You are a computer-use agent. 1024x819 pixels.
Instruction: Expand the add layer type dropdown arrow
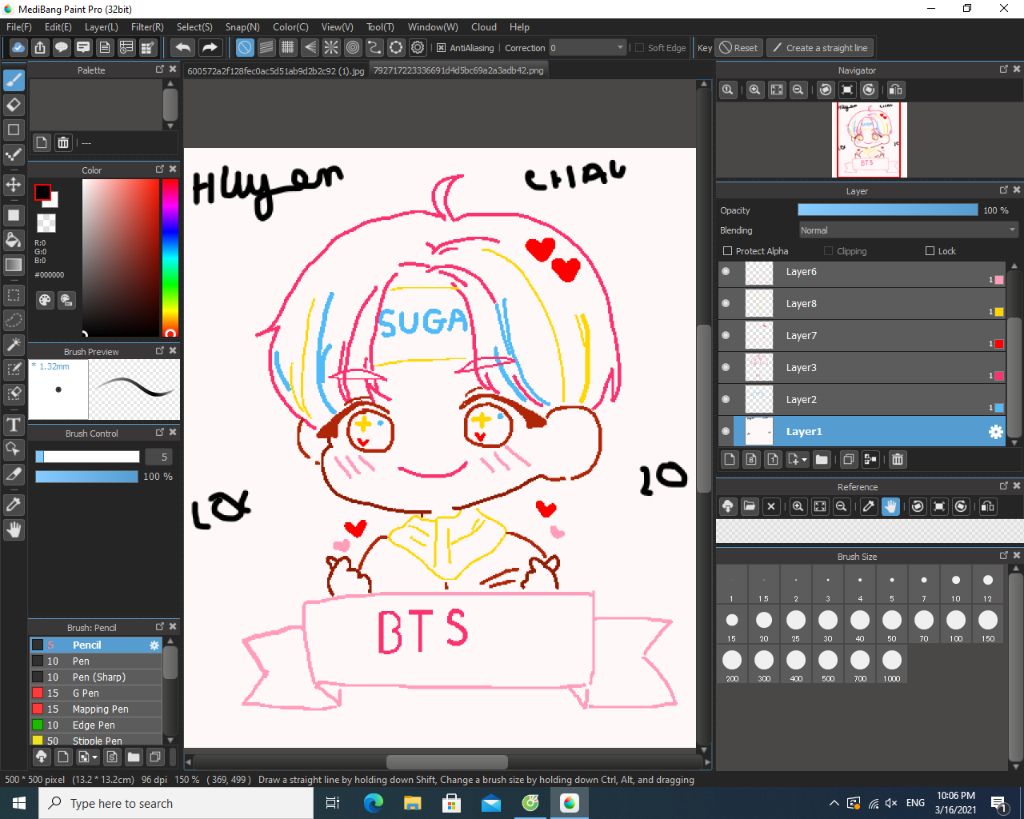[804, 460]
